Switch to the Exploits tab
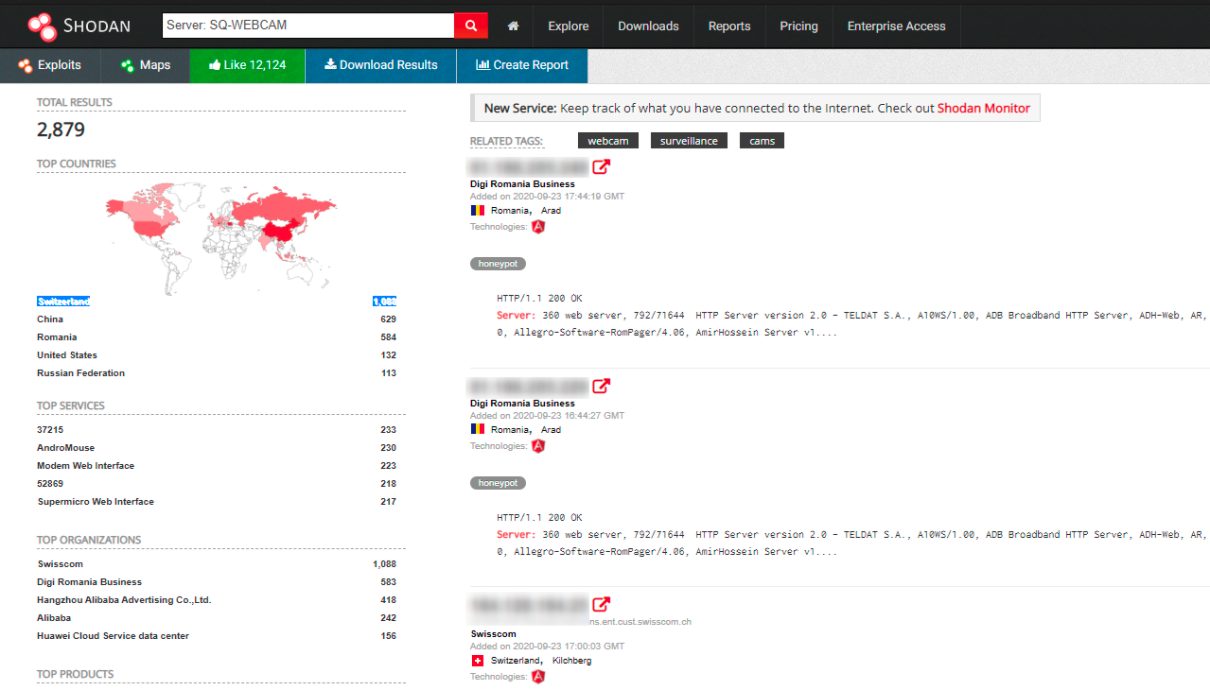 click(50, 65)
